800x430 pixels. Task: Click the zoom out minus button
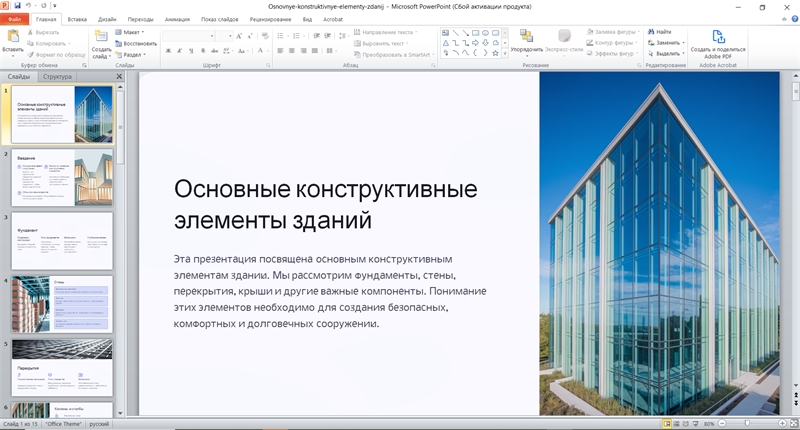tap(722, 424)
